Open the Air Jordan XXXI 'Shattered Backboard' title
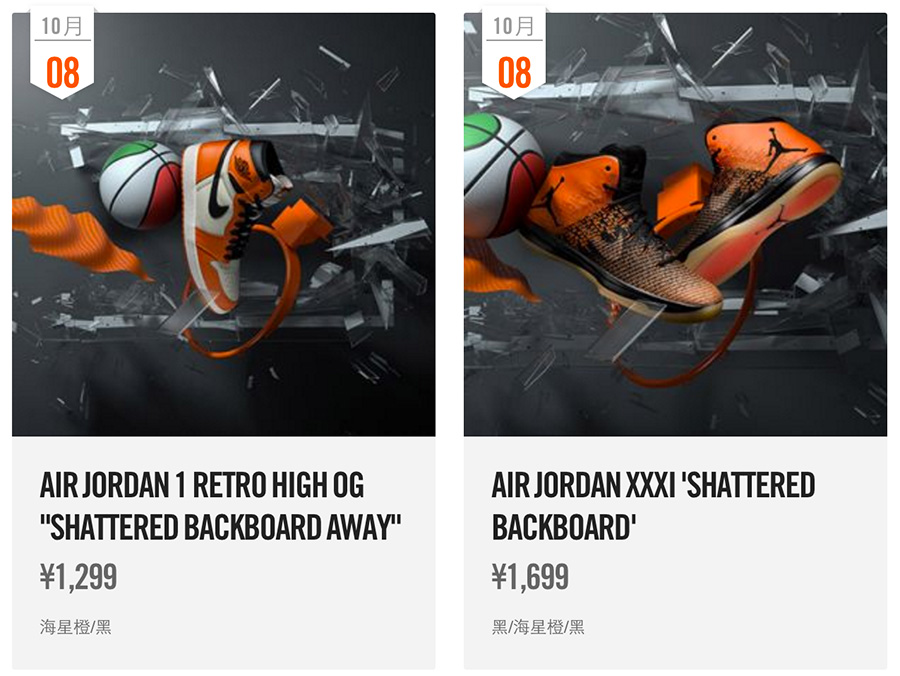The image size is (900, 676). 653,506
